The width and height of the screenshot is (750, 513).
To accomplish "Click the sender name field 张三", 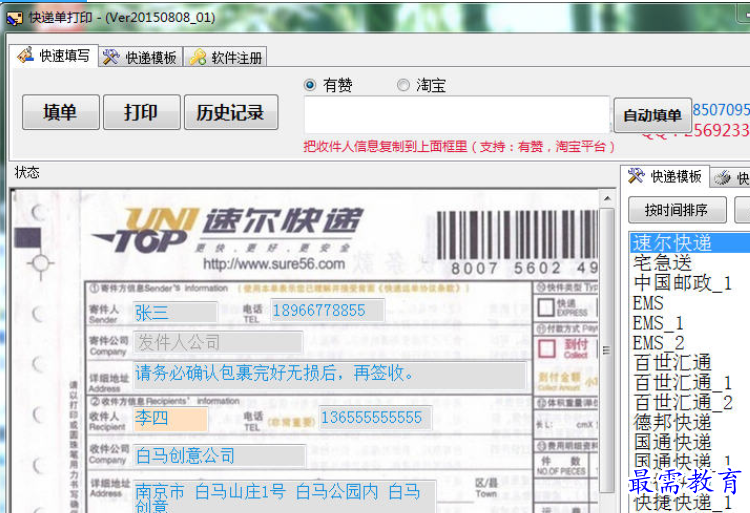I will 175,313.
